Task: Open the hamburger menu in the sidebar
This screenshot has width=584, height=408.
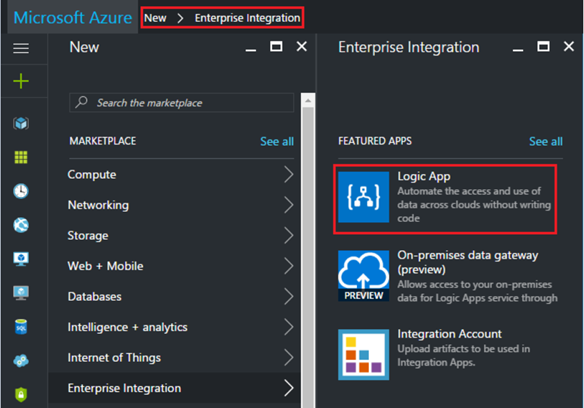Action: coord(21,48)
